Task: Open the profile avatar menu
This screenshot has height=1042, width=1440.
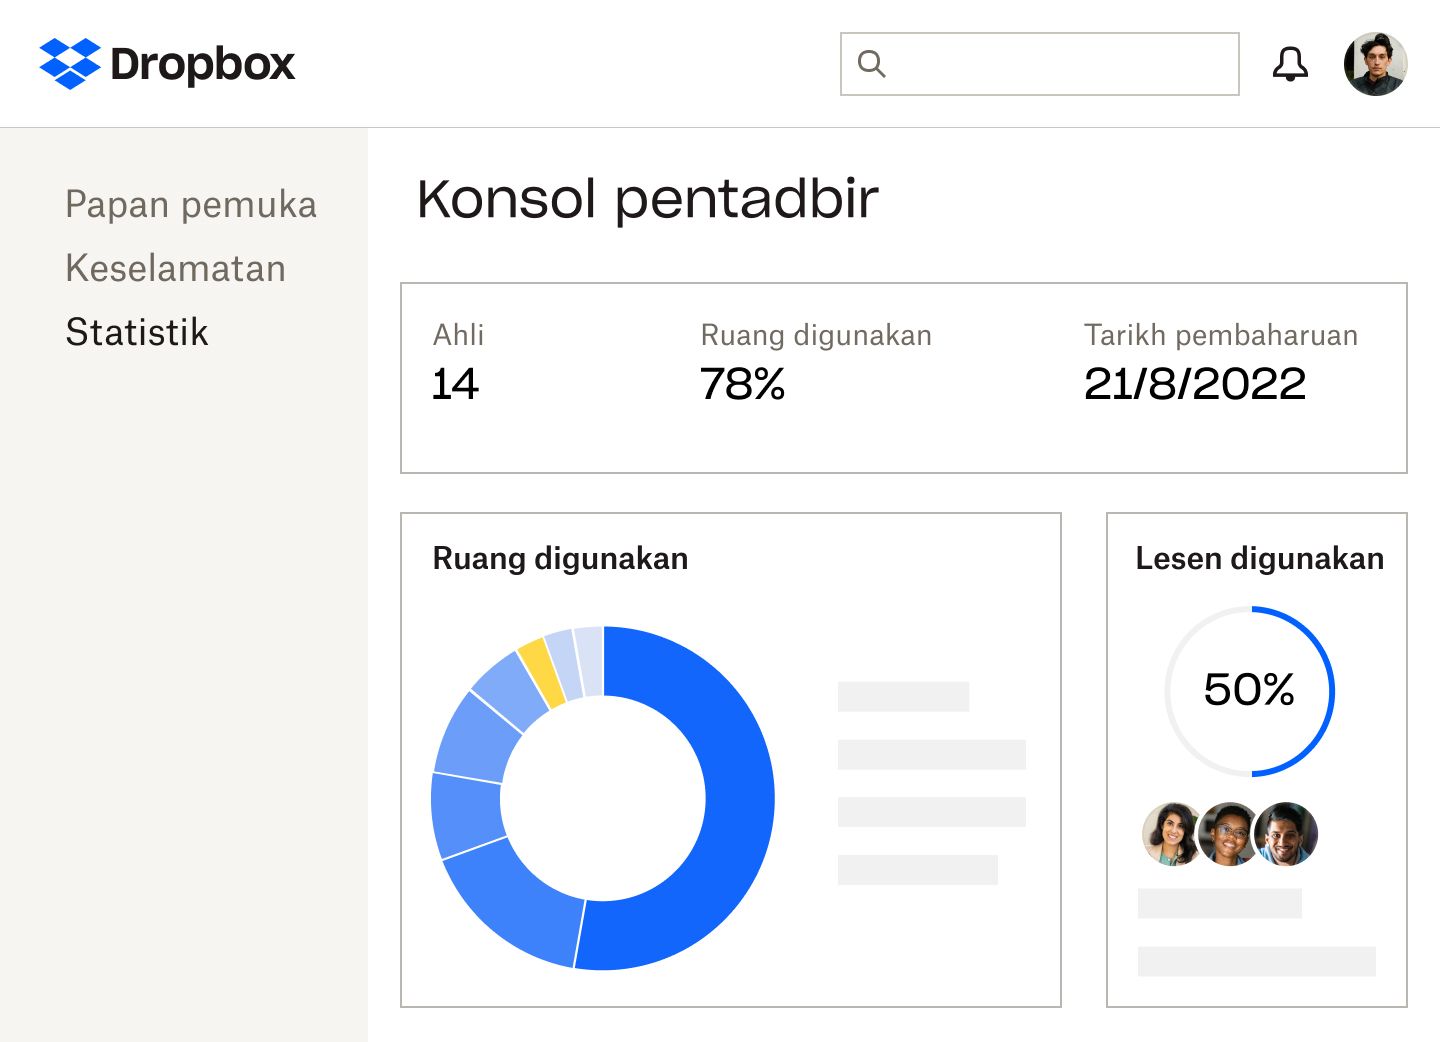Action: click(1376, 63)
